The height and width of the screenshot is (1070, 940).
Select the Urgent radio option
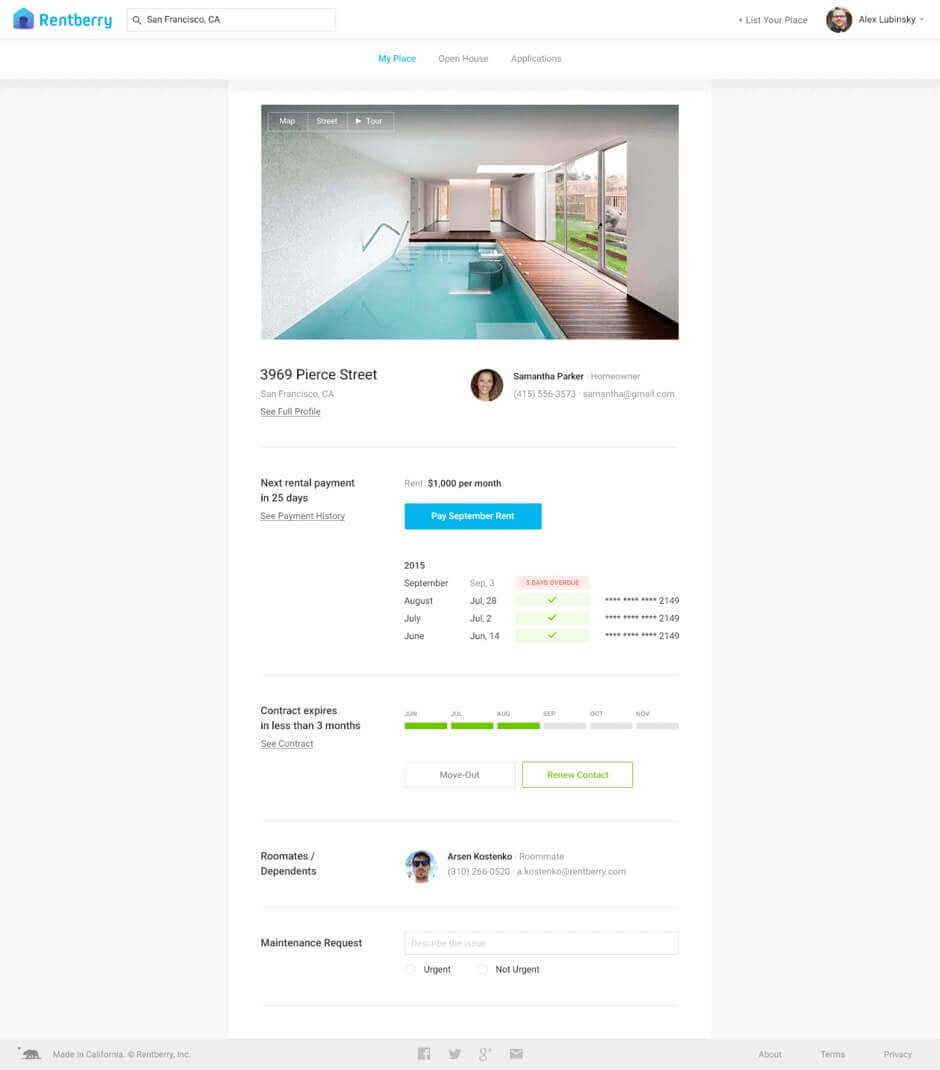tap(410, 969)
